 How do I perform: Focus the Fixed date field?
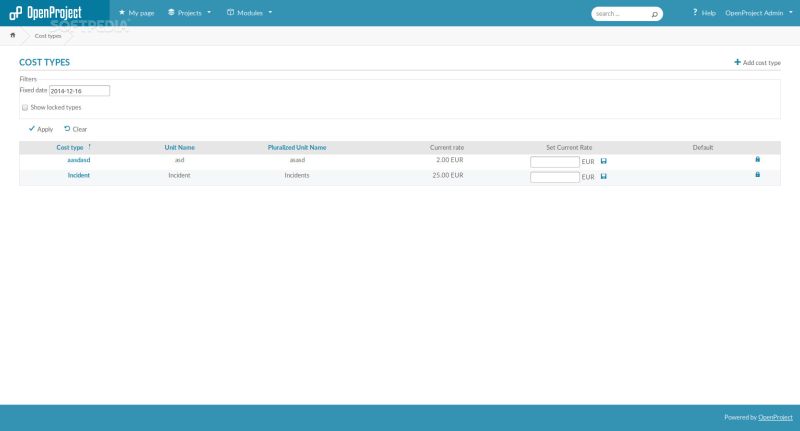[x=79, y=91]
